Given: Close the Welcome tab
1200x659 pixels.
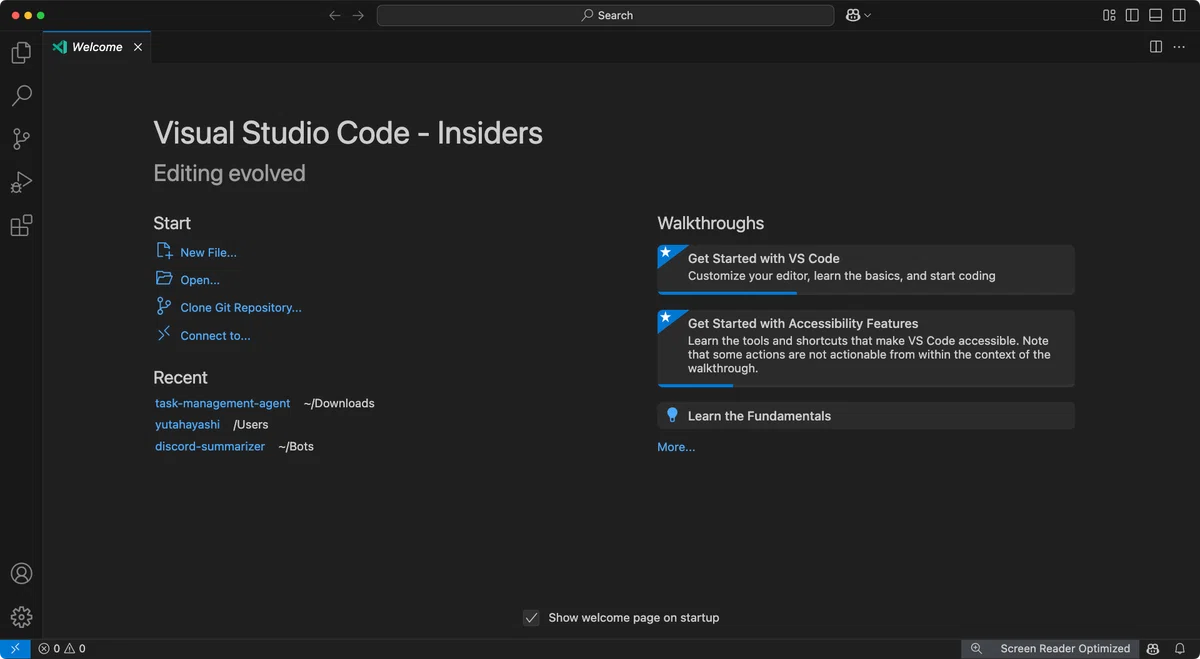Looking at the screenshot, I should 138,47.
